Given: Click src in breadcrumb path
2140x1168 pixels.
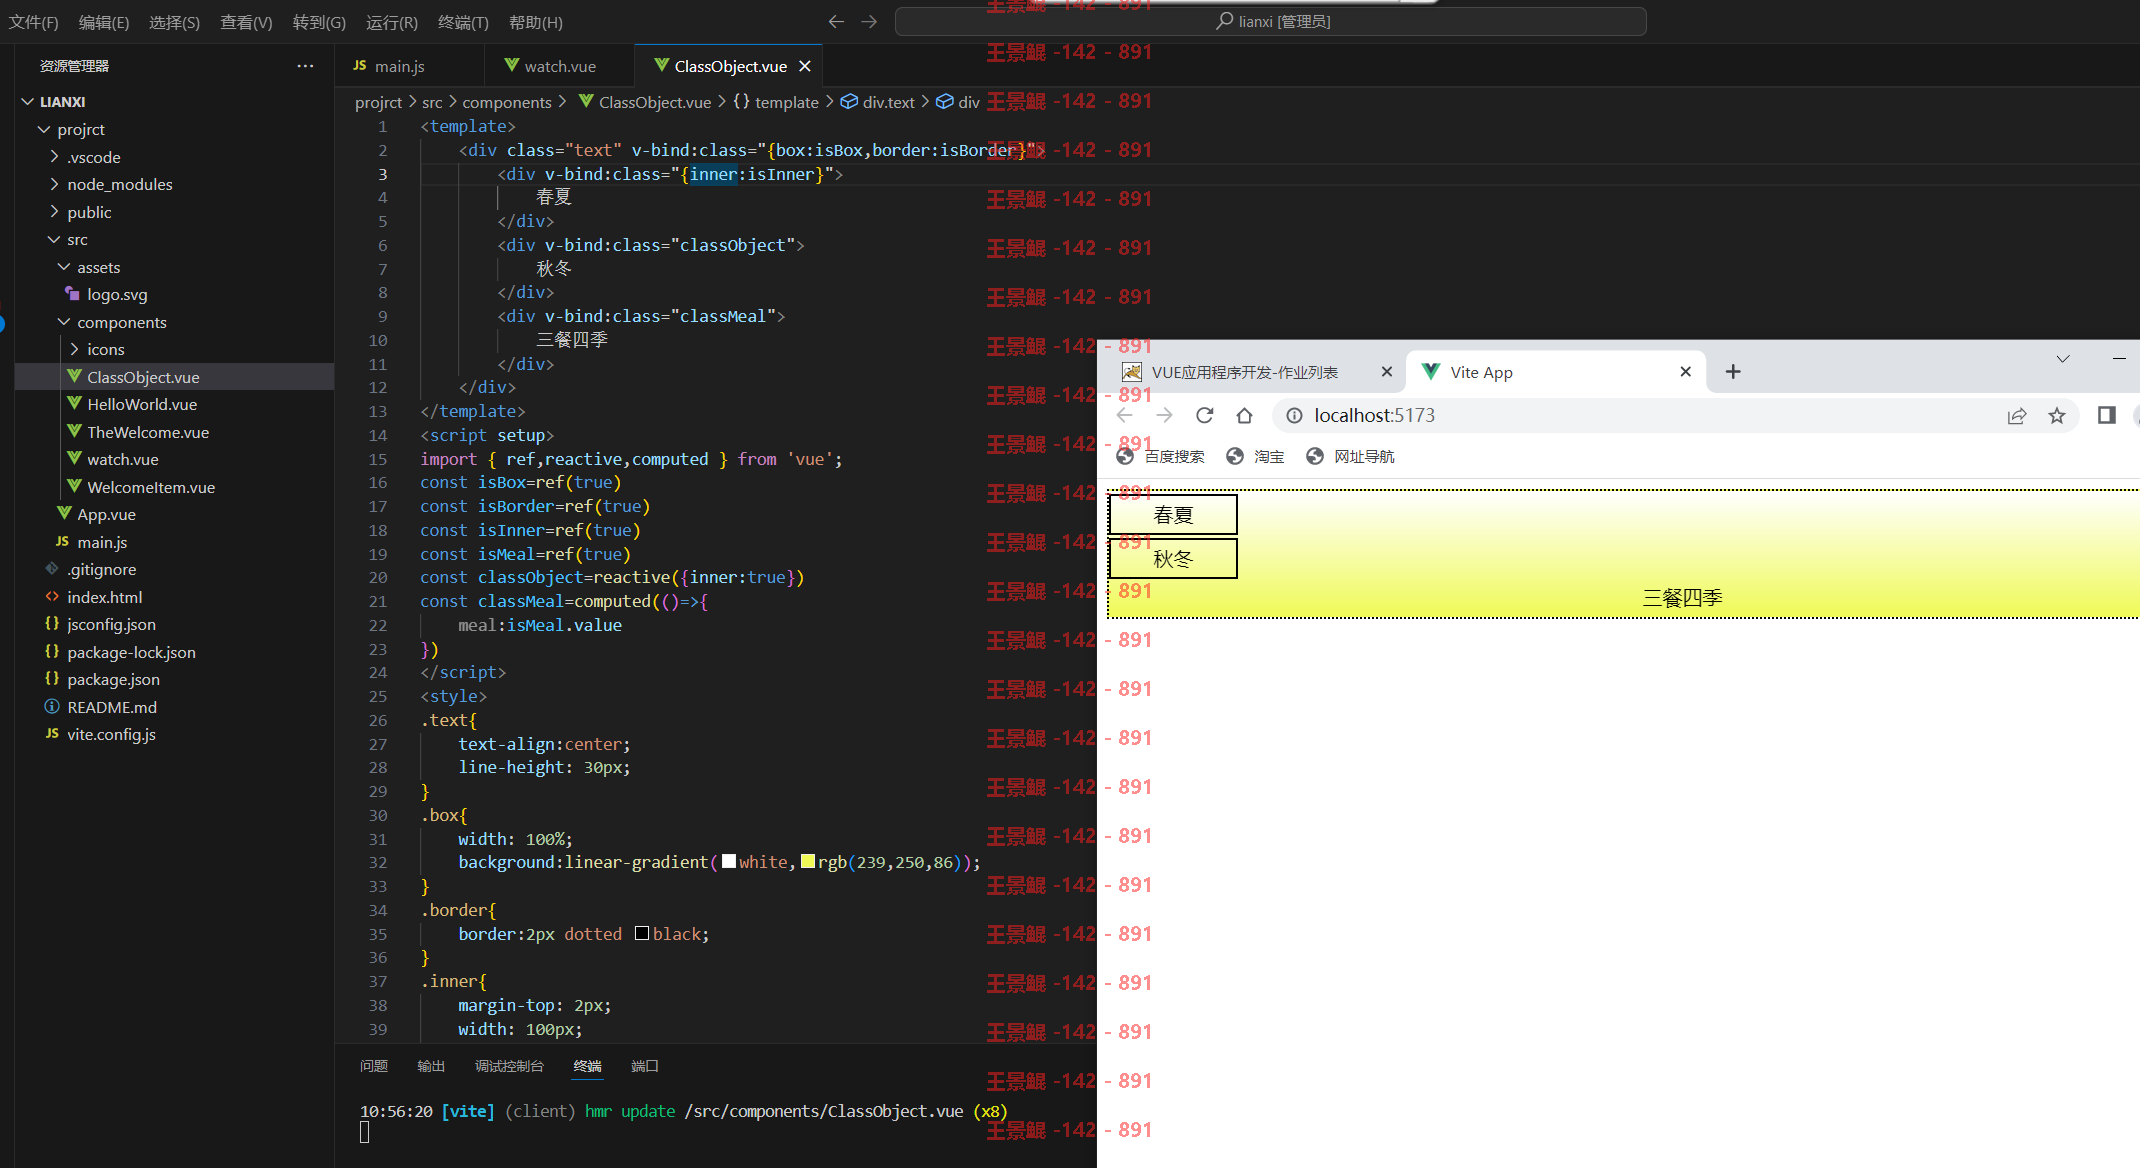Looking at the screenshot, I should click(x=432, y=102).
